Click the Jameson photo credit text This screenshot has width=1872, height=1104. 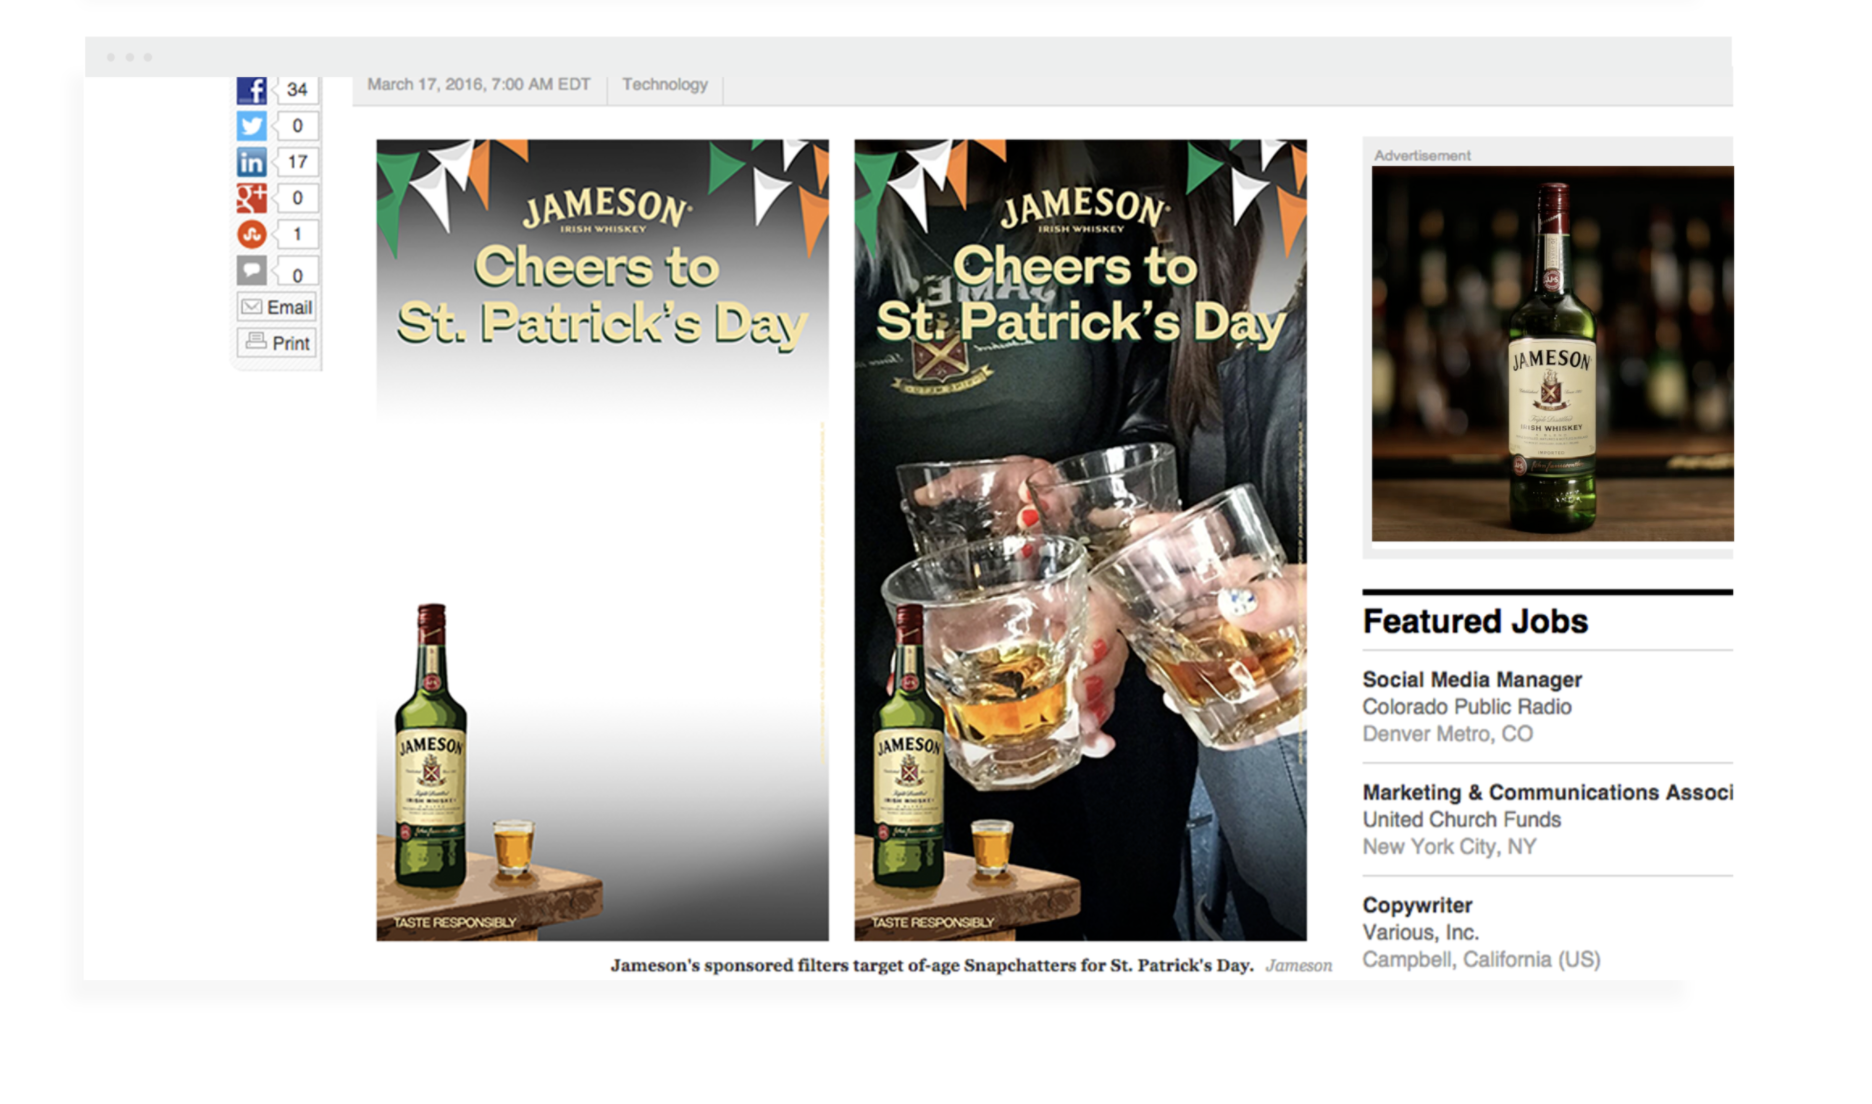click(x=1298, y=966)
